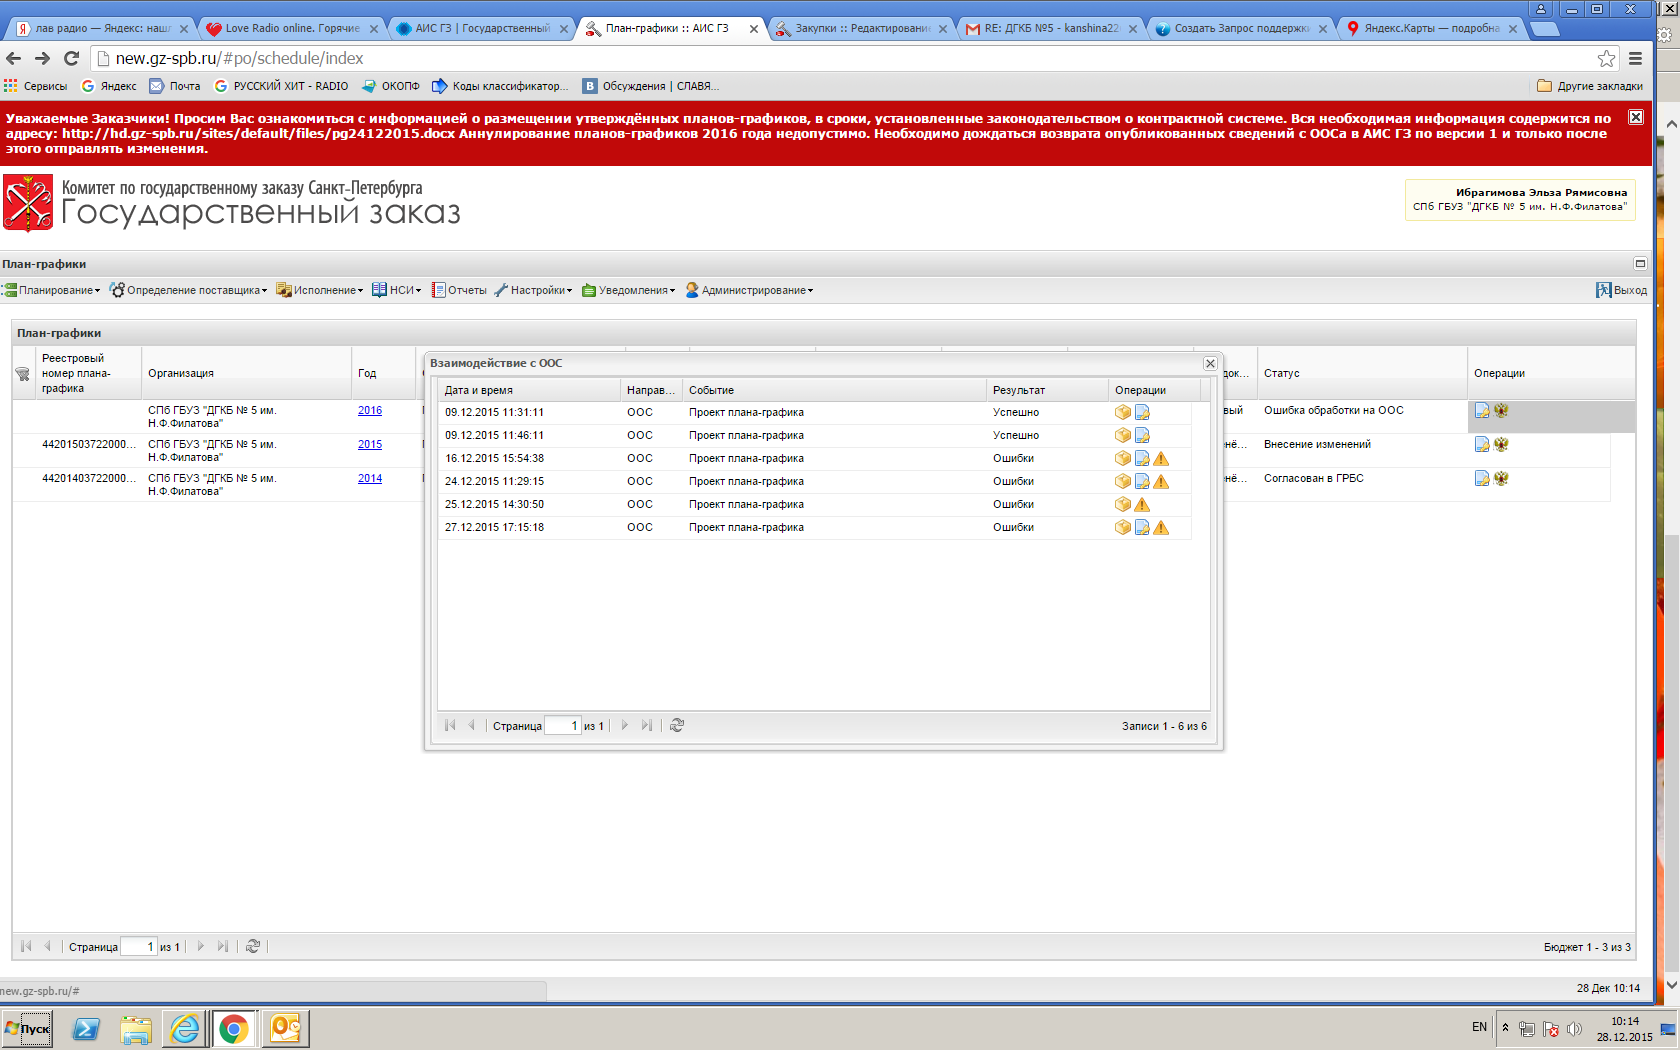Open the Chrome menu button

coord(1636,58)
